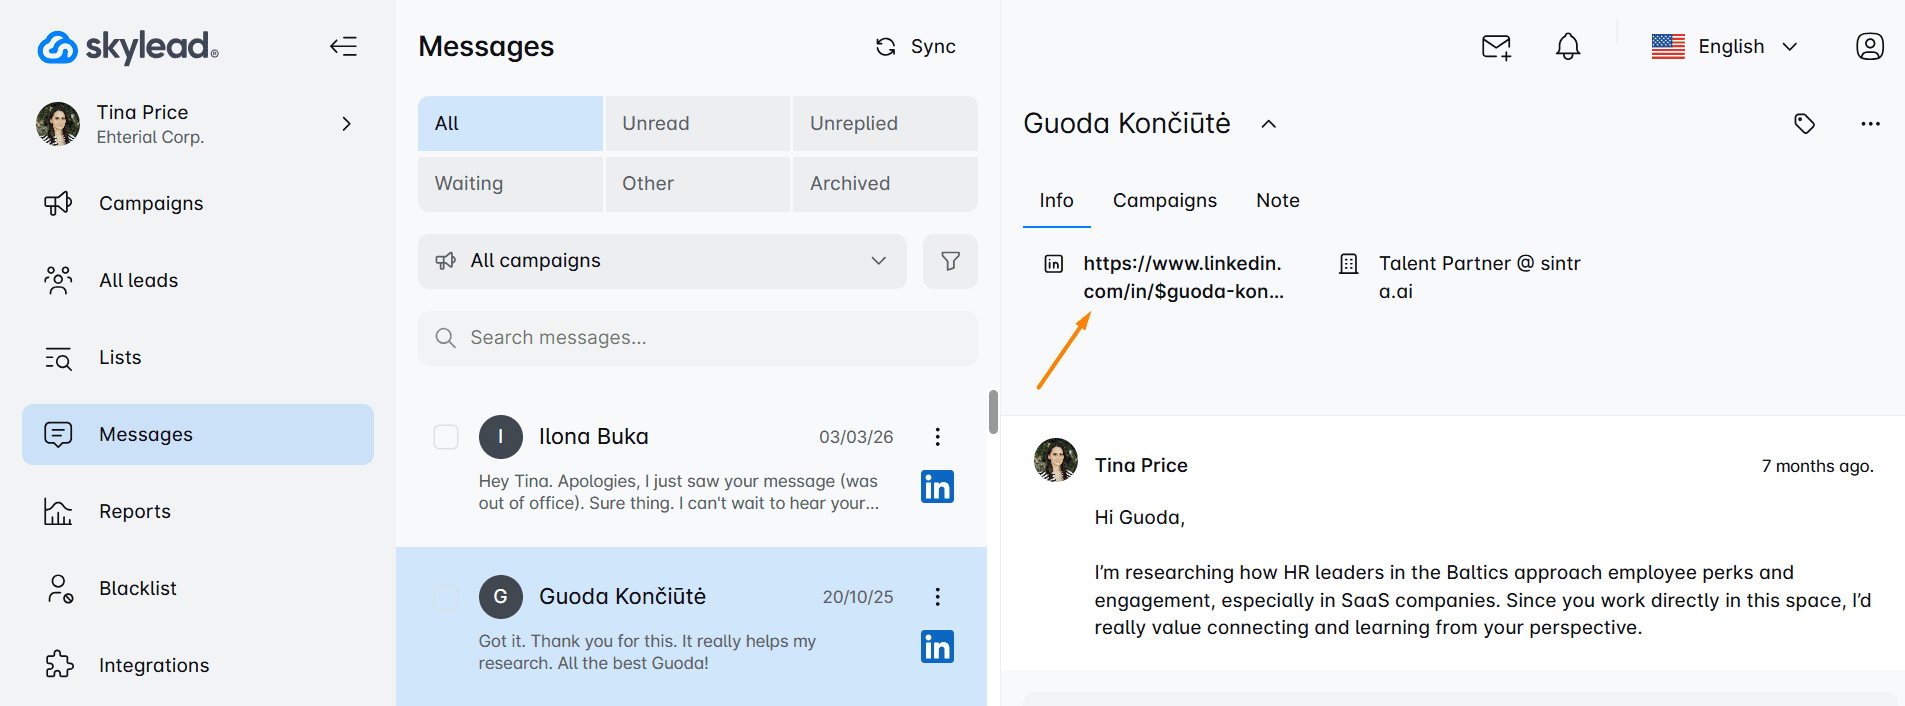This screenshot has width=1905, height=706.
Task: Click LinkedIn icon on Ilona Buka message
Action: click(937, 487)
